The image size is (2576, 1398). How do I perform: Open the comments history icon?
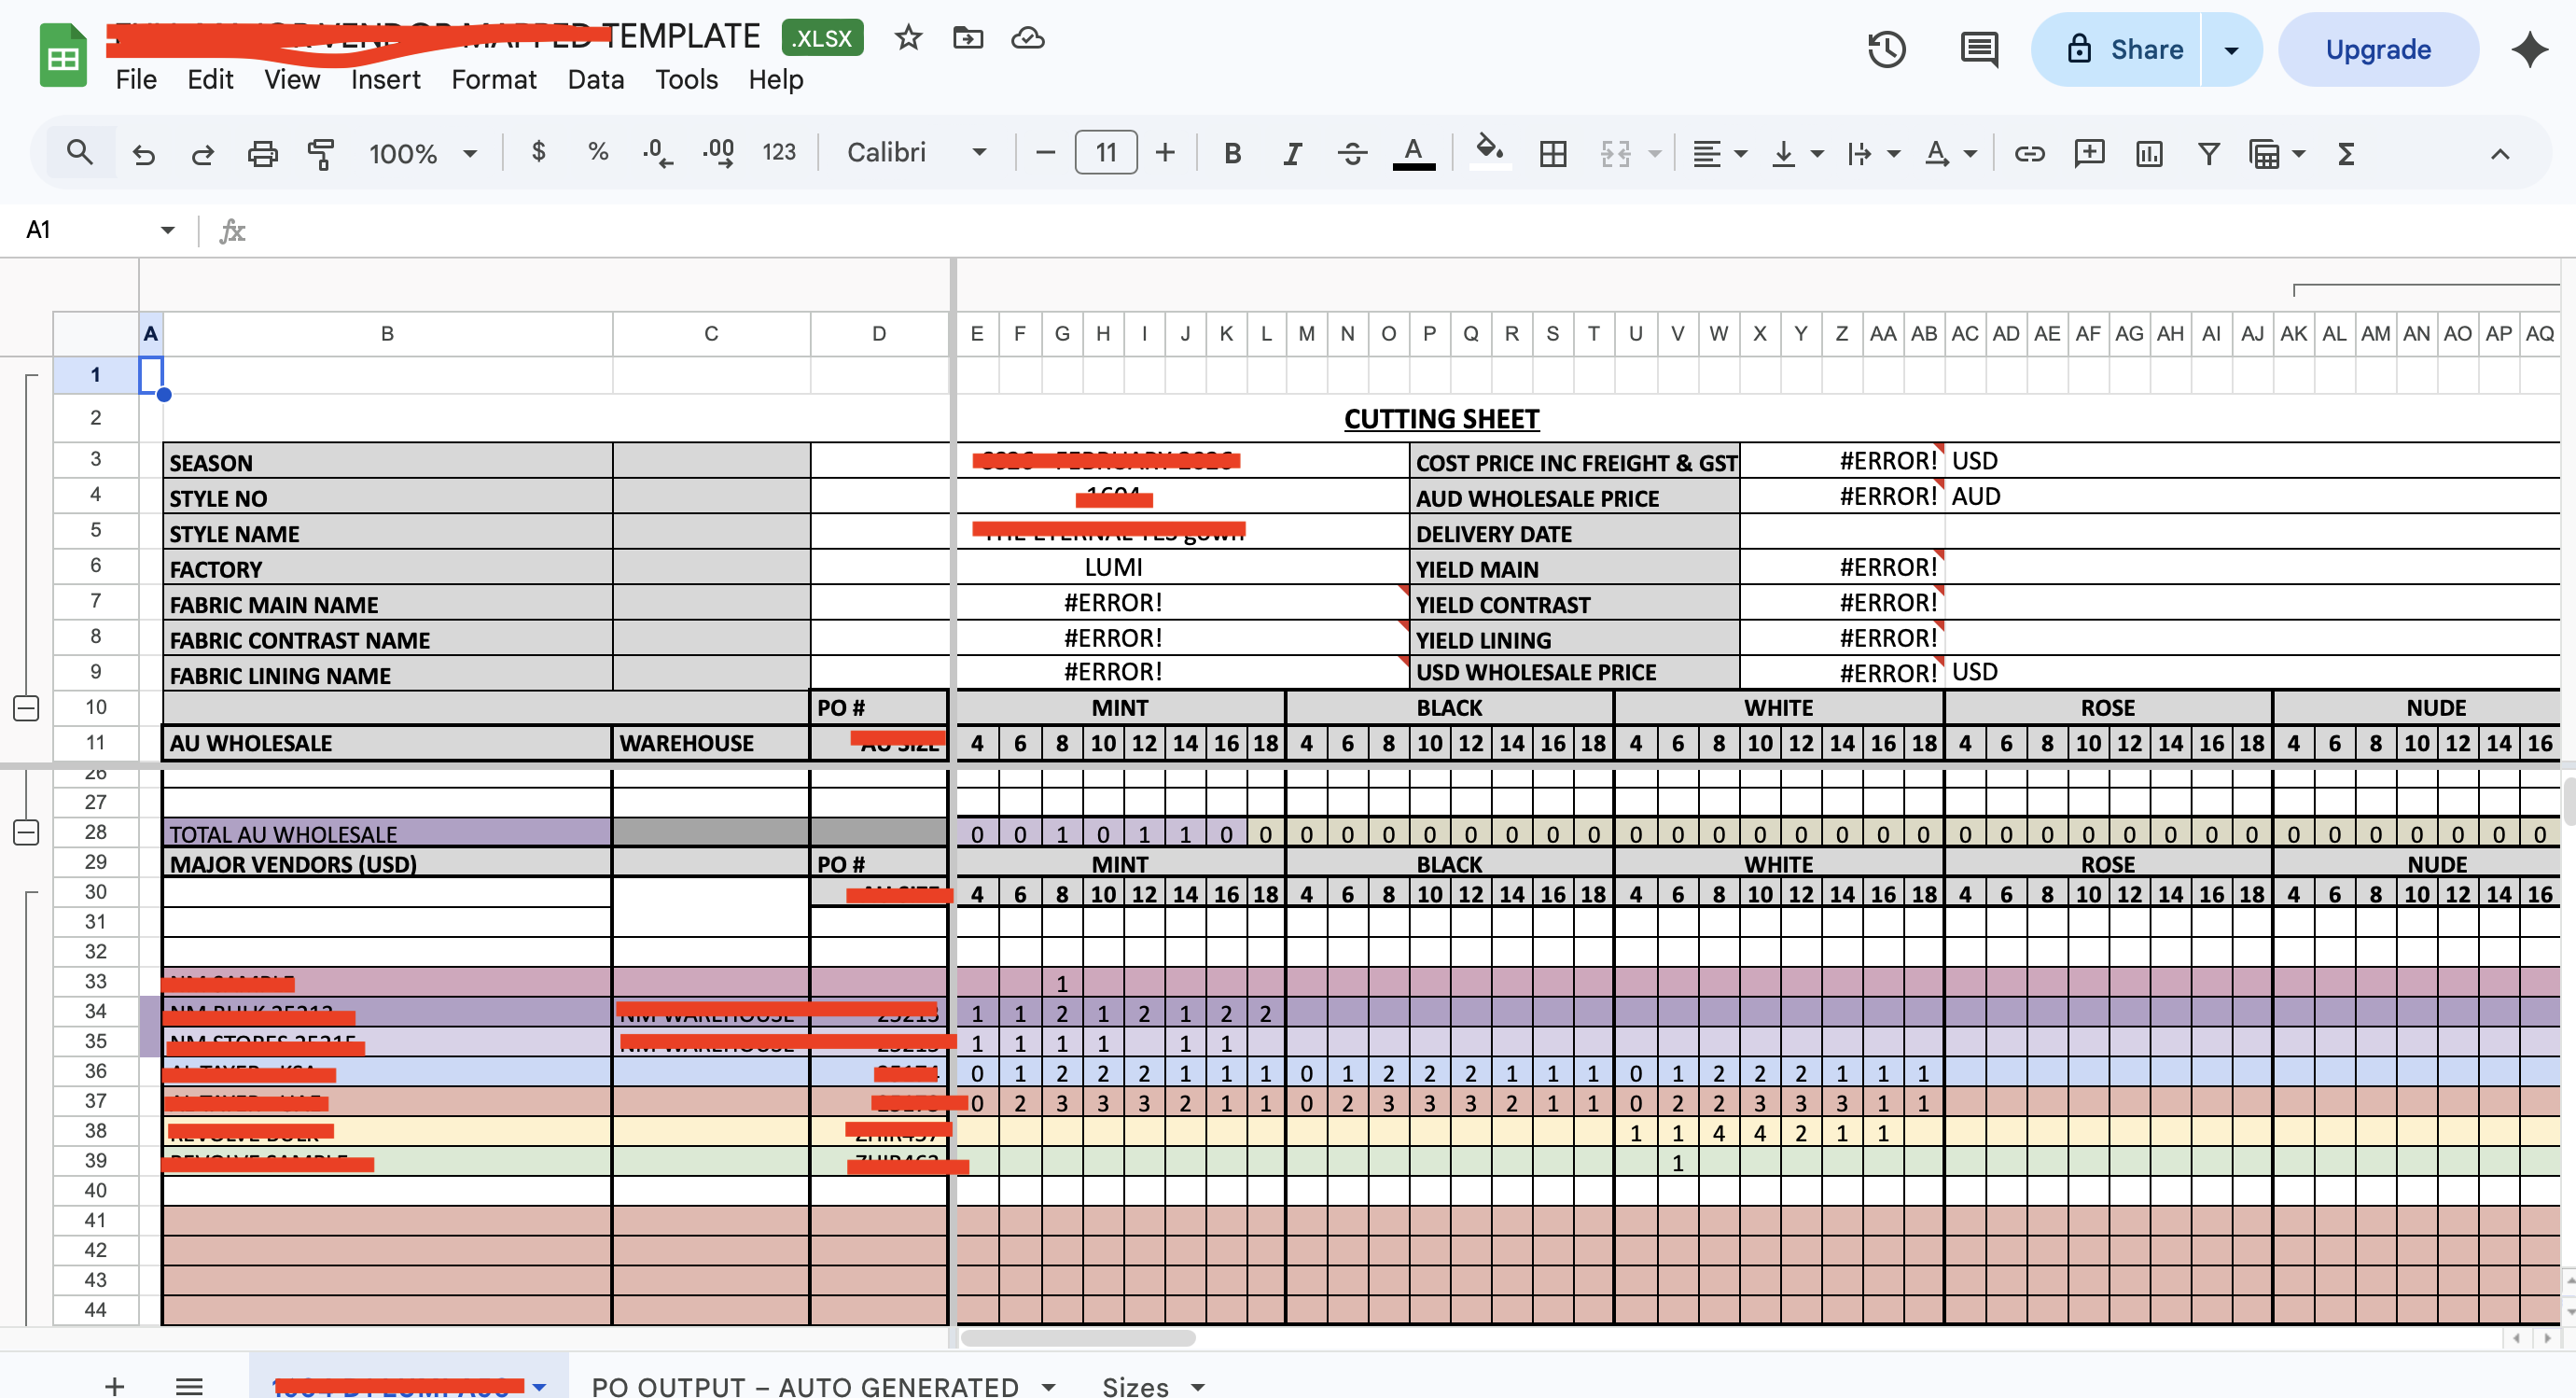click(1979, 49)
